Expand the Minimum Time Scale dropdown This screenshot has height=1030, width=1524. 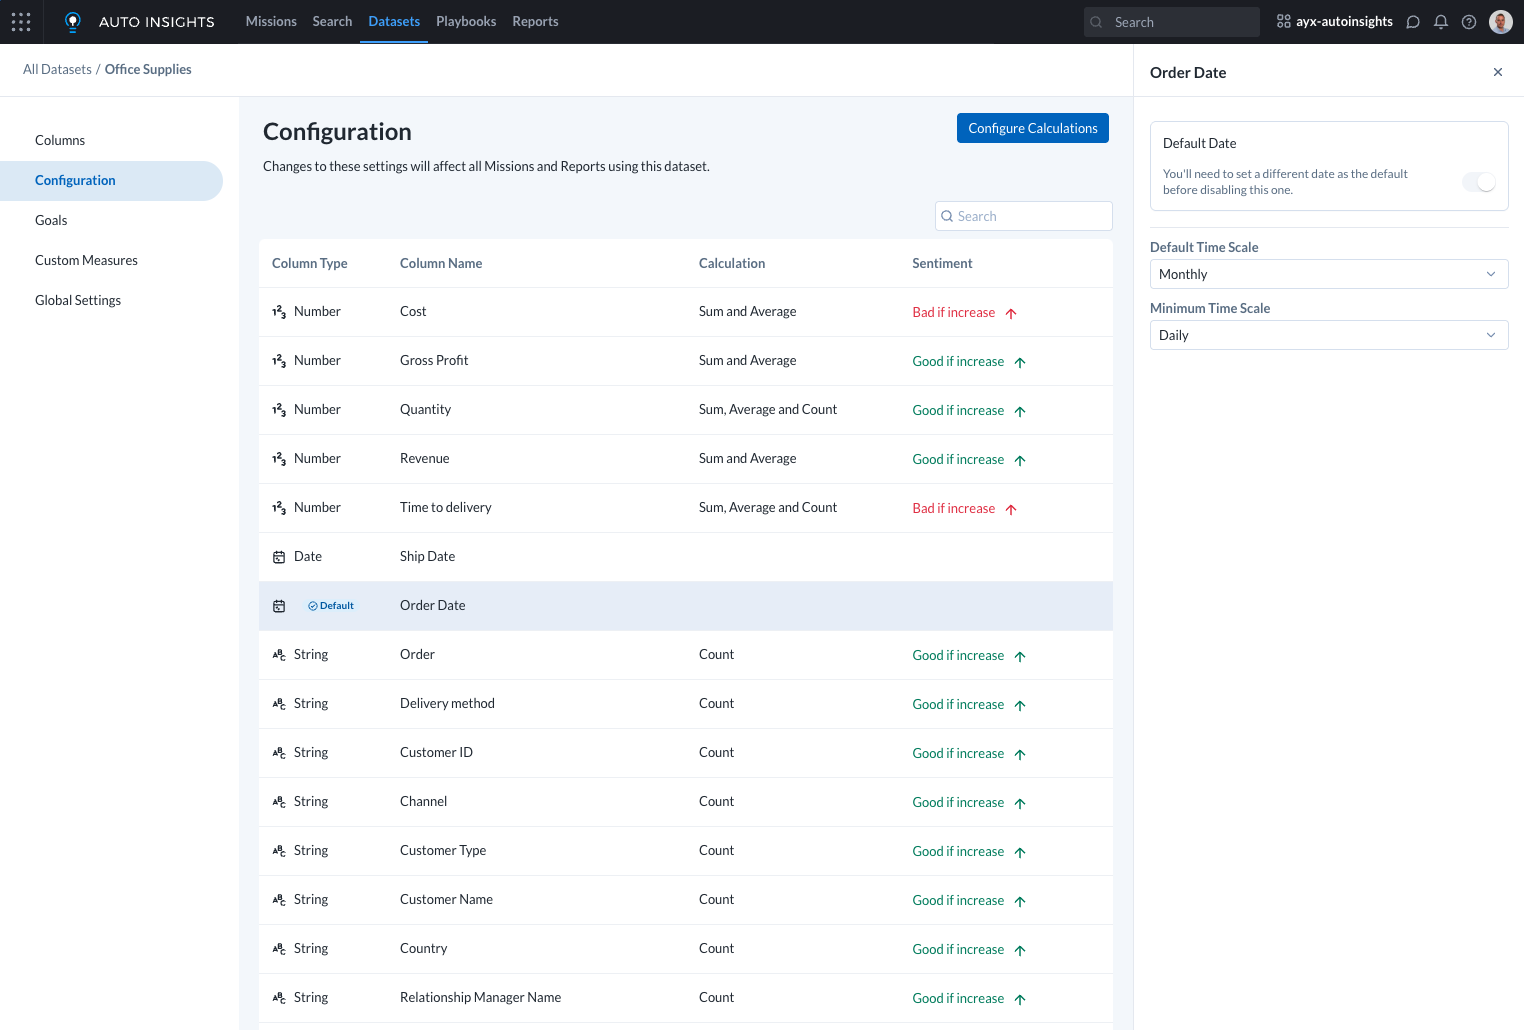click(1328, 335)
